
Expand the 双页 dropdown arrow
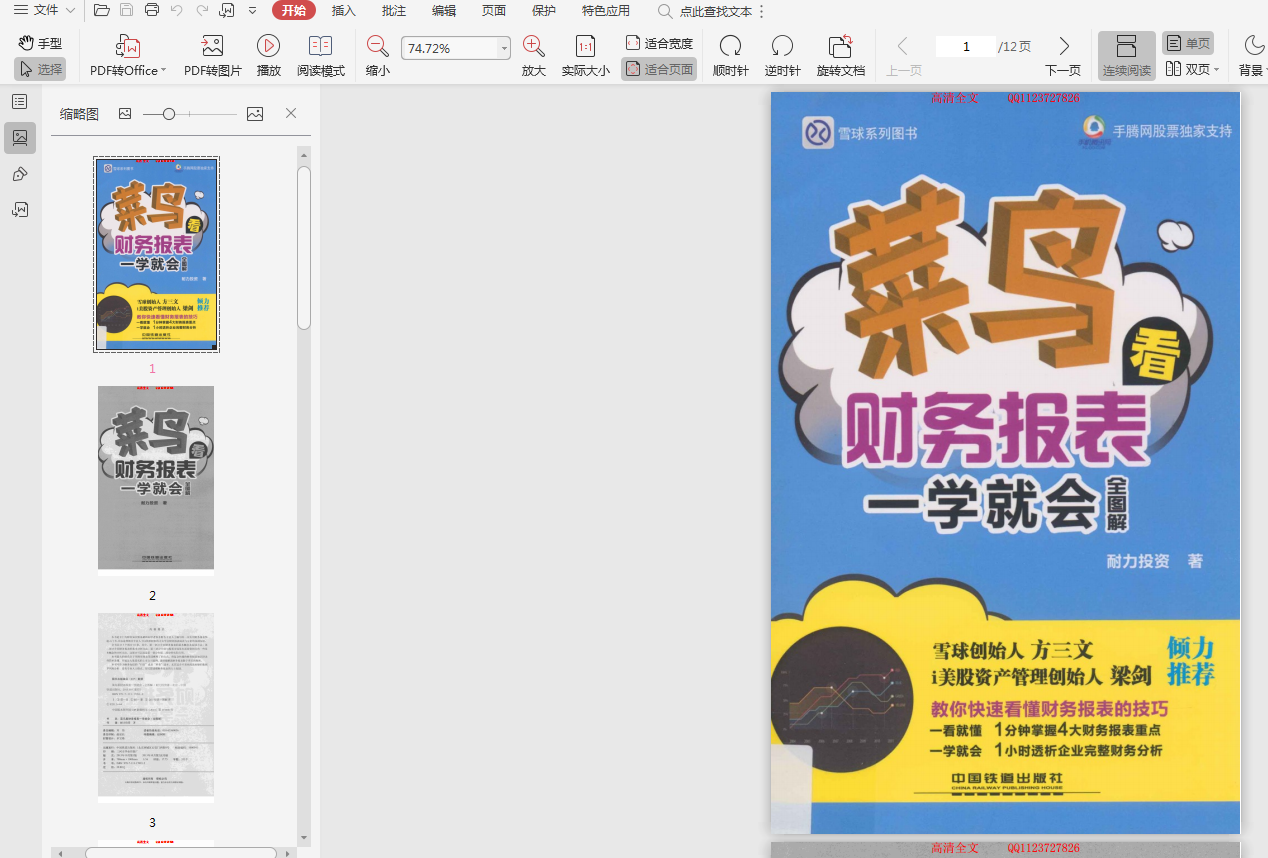(x=1217, y=70)
